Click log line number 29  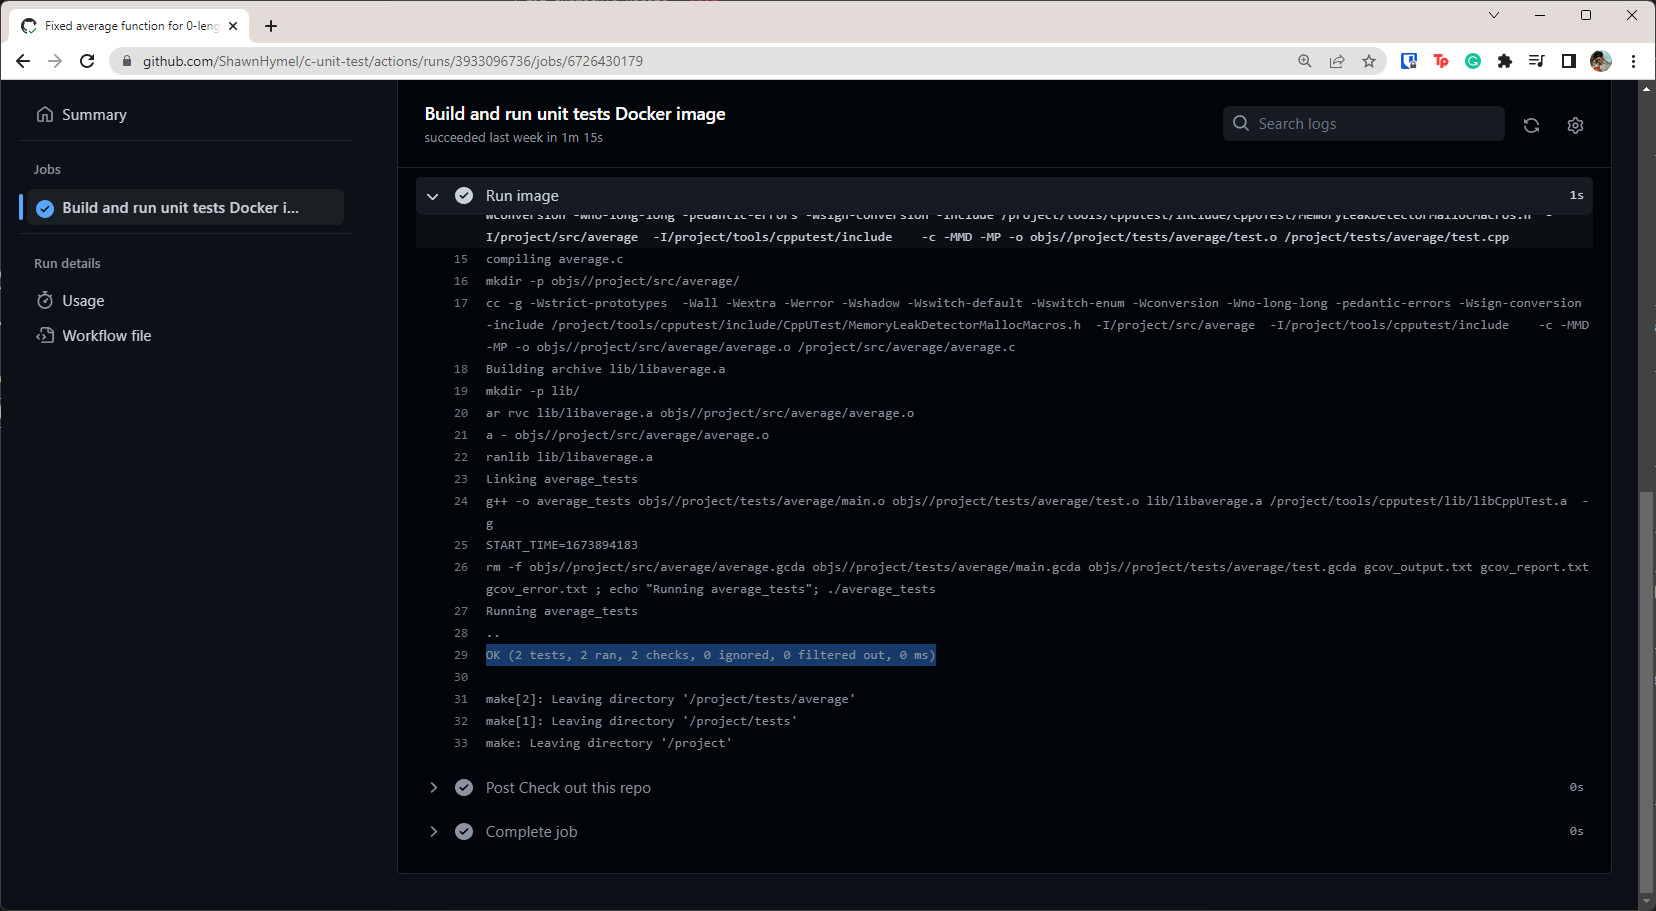(460, 655)
